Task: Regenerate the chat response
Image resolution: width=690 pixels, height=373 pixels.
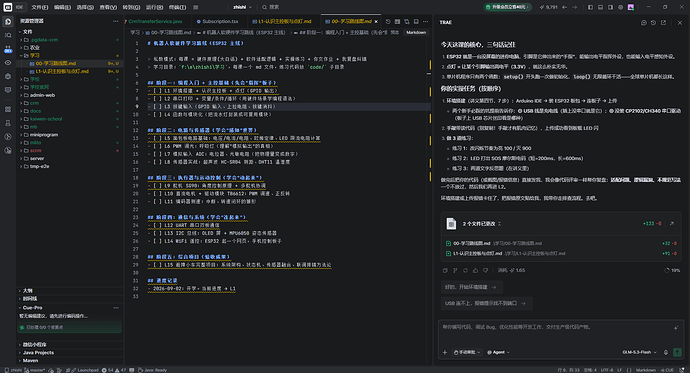Action: click(465, 271)
